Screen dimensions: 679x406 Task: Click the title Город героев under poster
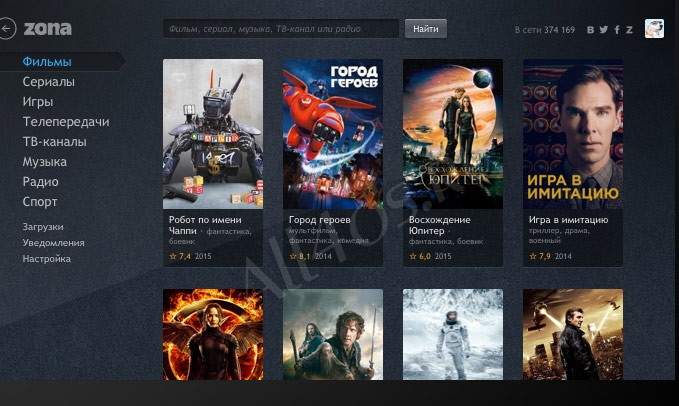[320, 220]
